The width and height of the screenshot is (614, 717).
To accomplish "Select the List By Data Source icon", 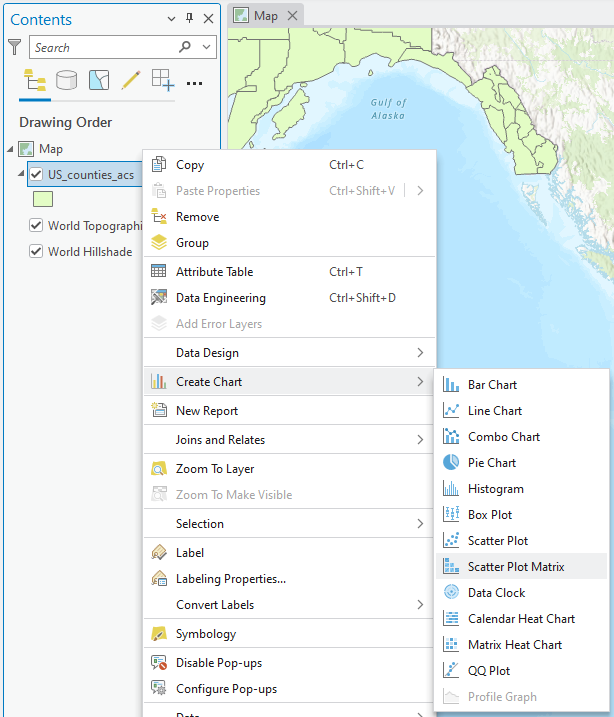I will click(x=67, y=80).
